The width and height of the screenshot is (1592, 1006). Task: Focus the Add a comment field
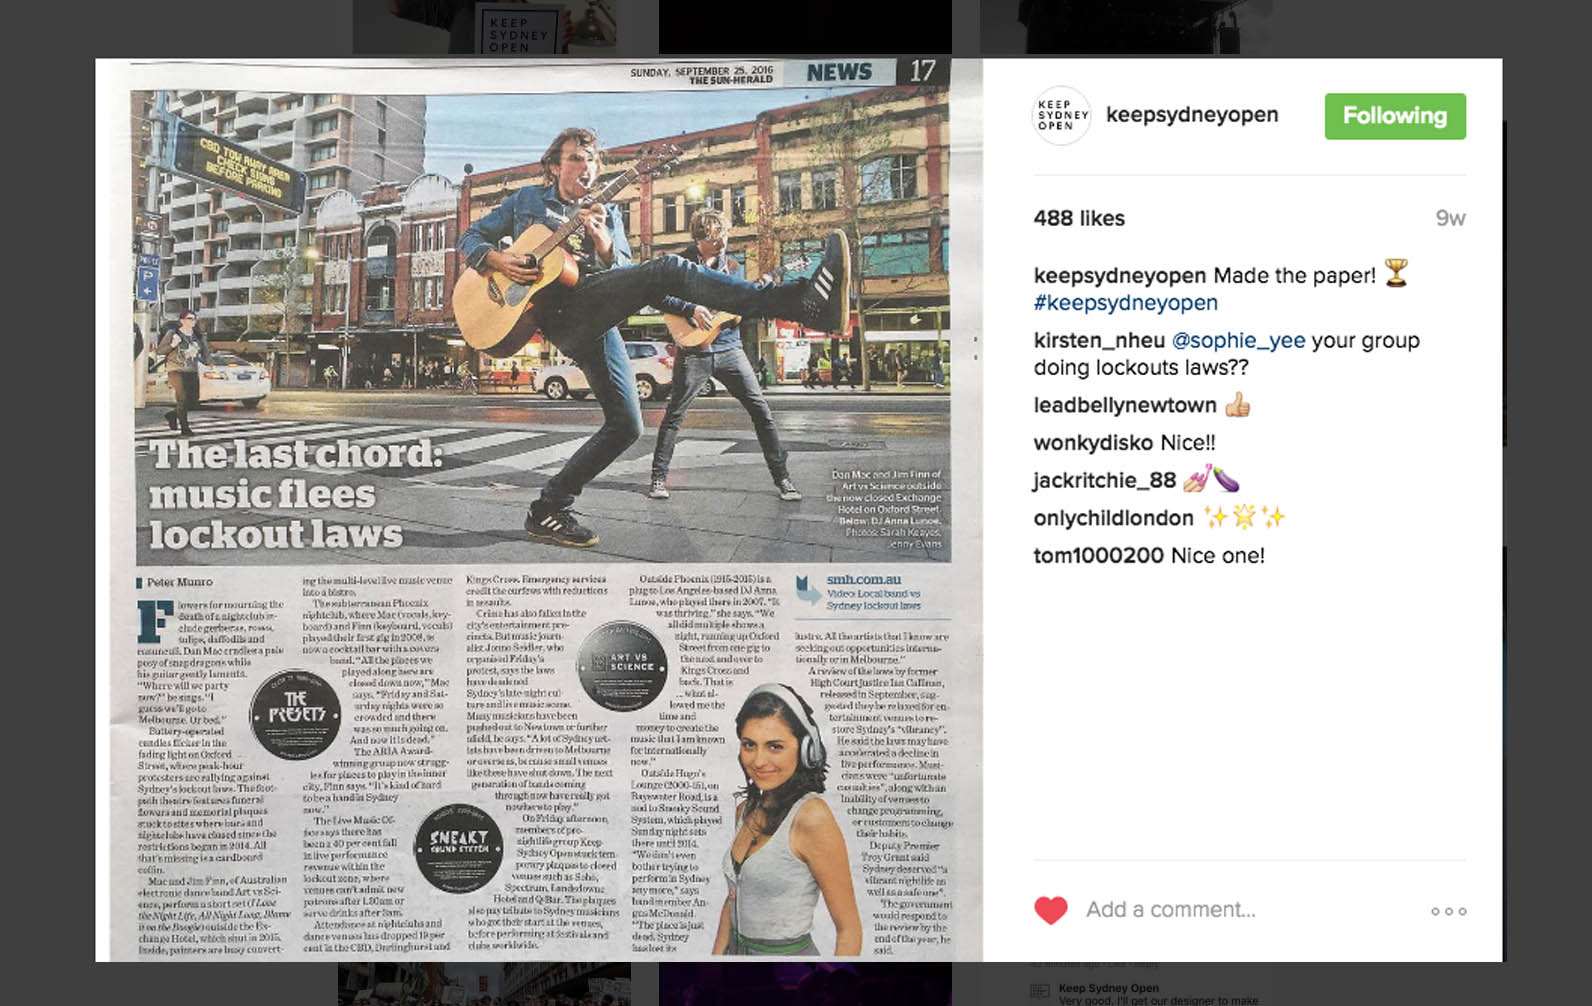1170,910
